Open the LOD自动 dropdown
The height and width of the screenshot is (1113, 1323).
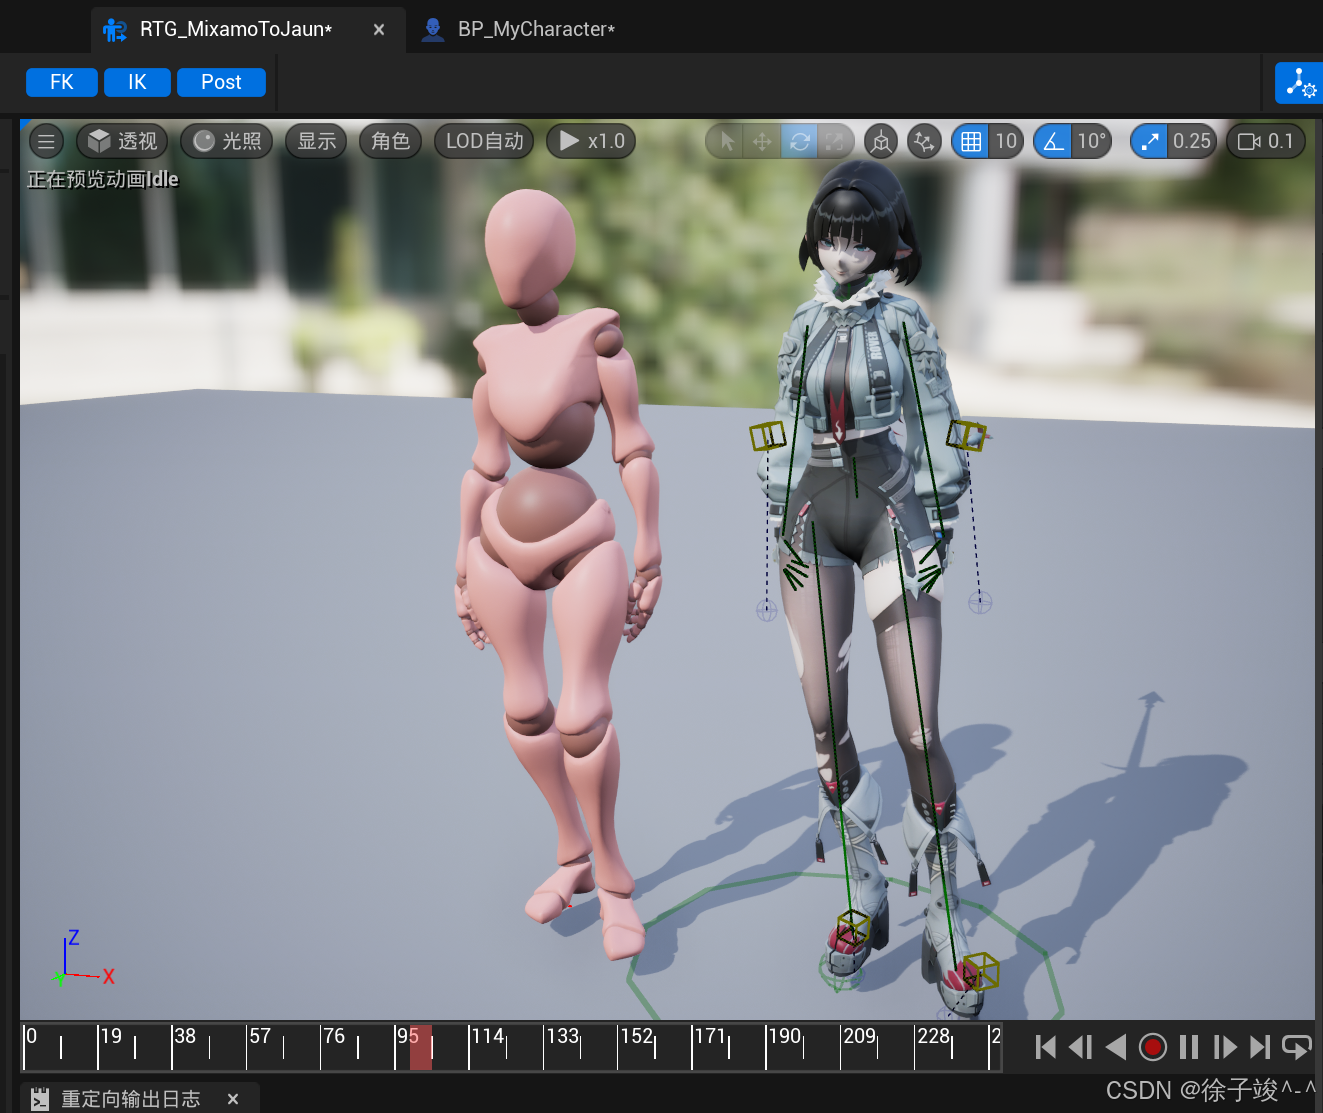(485, 141)
